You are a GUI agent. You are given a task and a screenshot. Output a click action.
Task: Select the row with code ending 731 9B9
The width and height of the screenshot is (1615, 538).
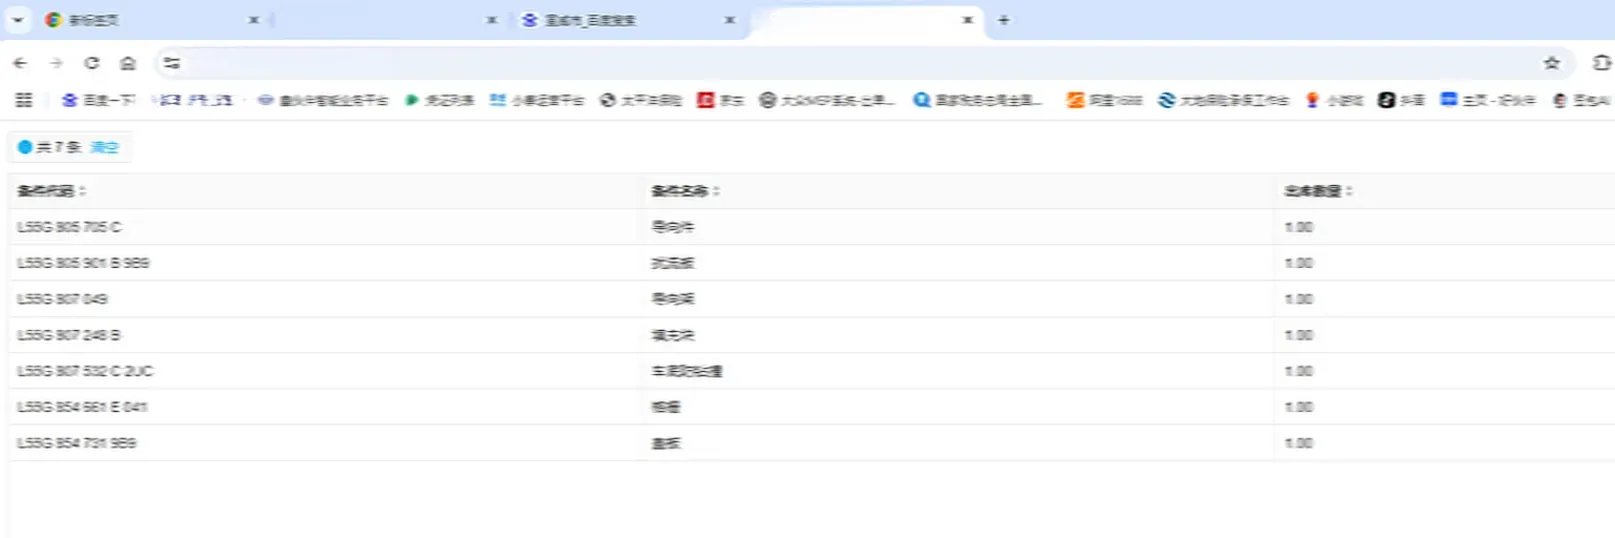(811, 443)
